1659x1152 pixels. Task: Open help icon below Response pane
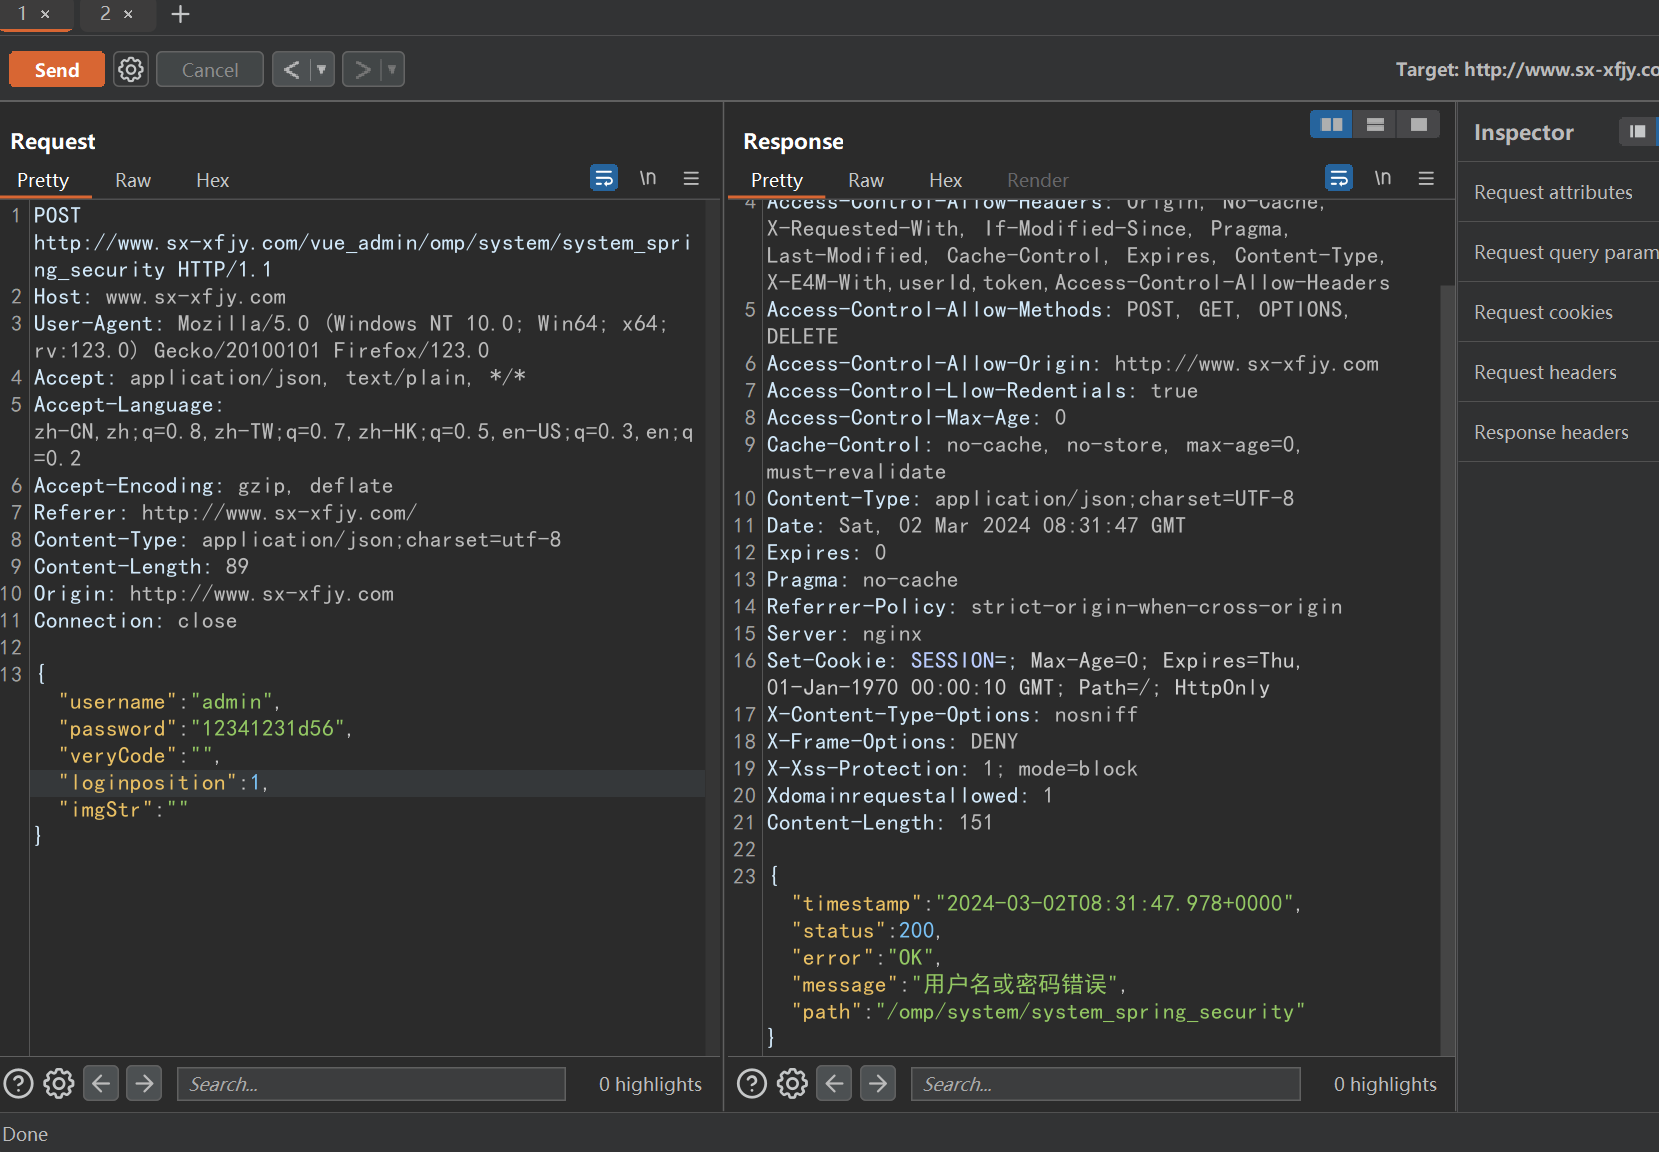(x=752, y=1083)
